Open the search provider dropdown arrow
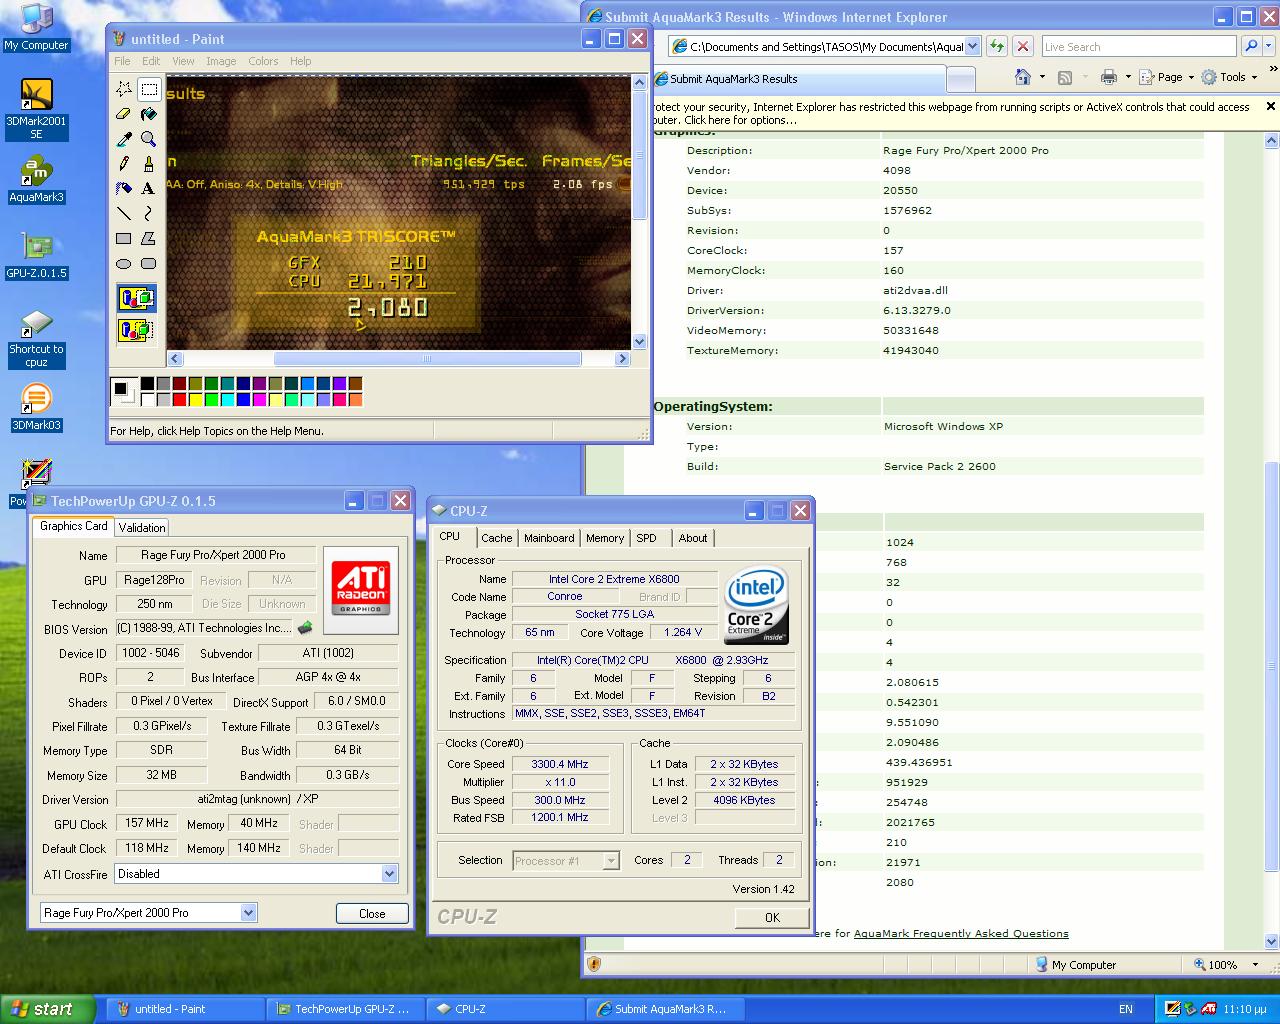The image size is (1280, 1024). tap(1268, 46)
